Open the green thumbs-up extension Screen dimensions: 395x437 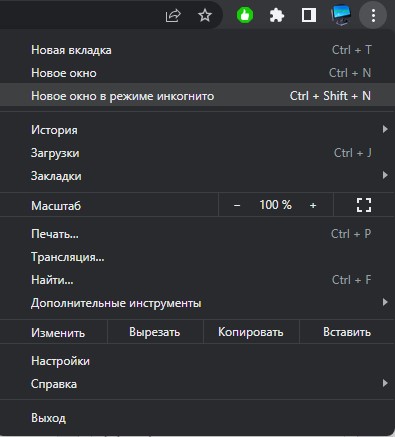(245, 15)
